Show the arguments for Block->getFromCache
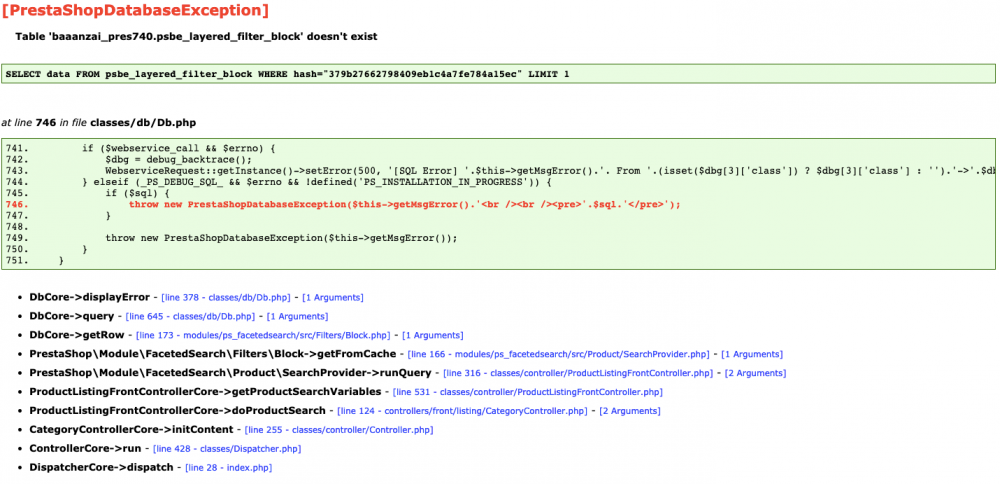Viewport: 1000px width, 484px height. pyautogui.click(x=752, y=355)
